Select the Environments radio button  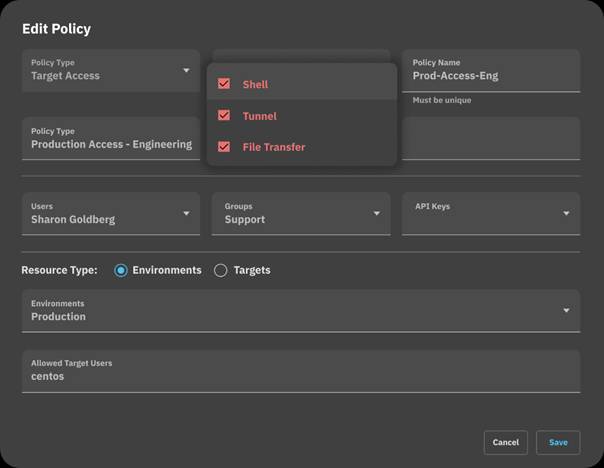point(121,270)
